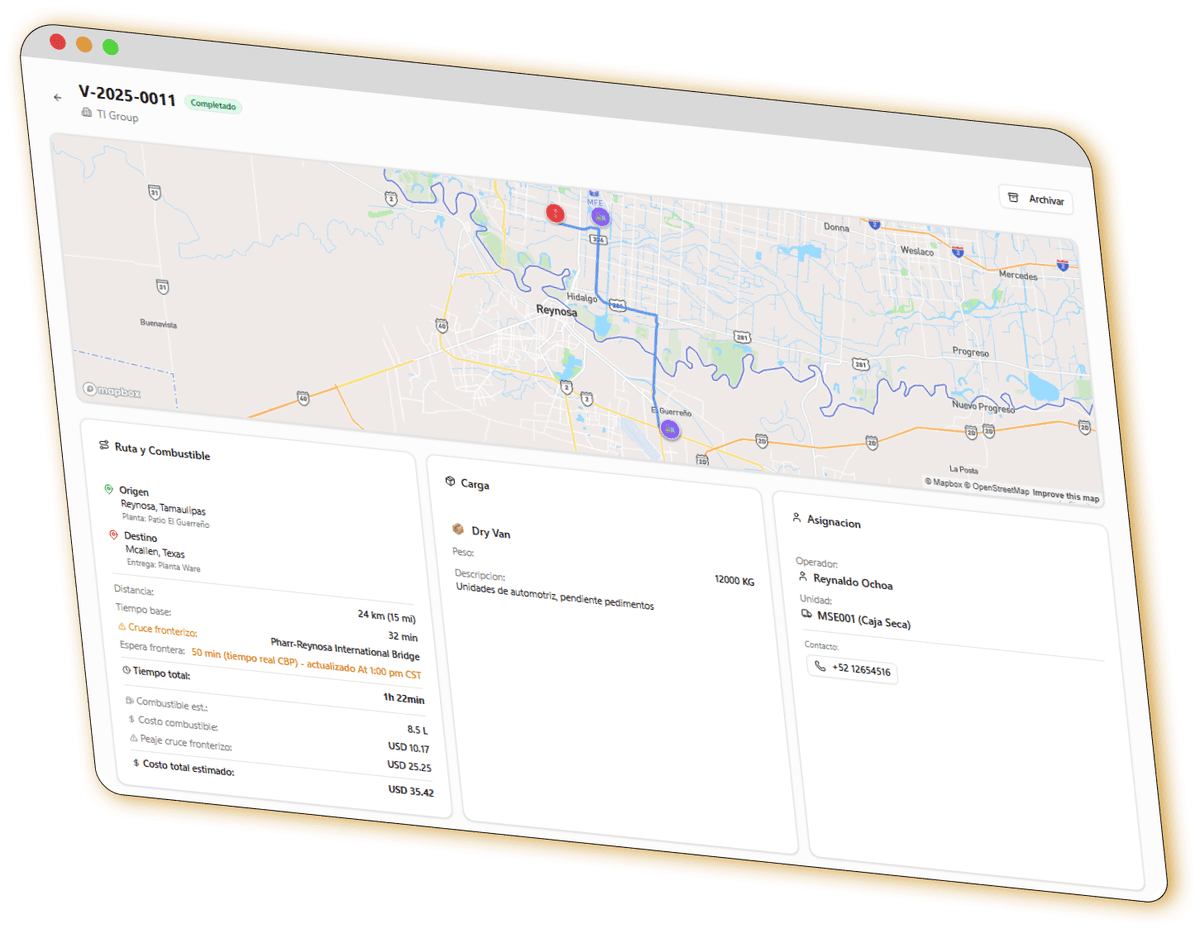The height and width of the screenshot is (930, 1200).
Task: Click the clock icon next to Tiempo total
Action: pos(126,670)
